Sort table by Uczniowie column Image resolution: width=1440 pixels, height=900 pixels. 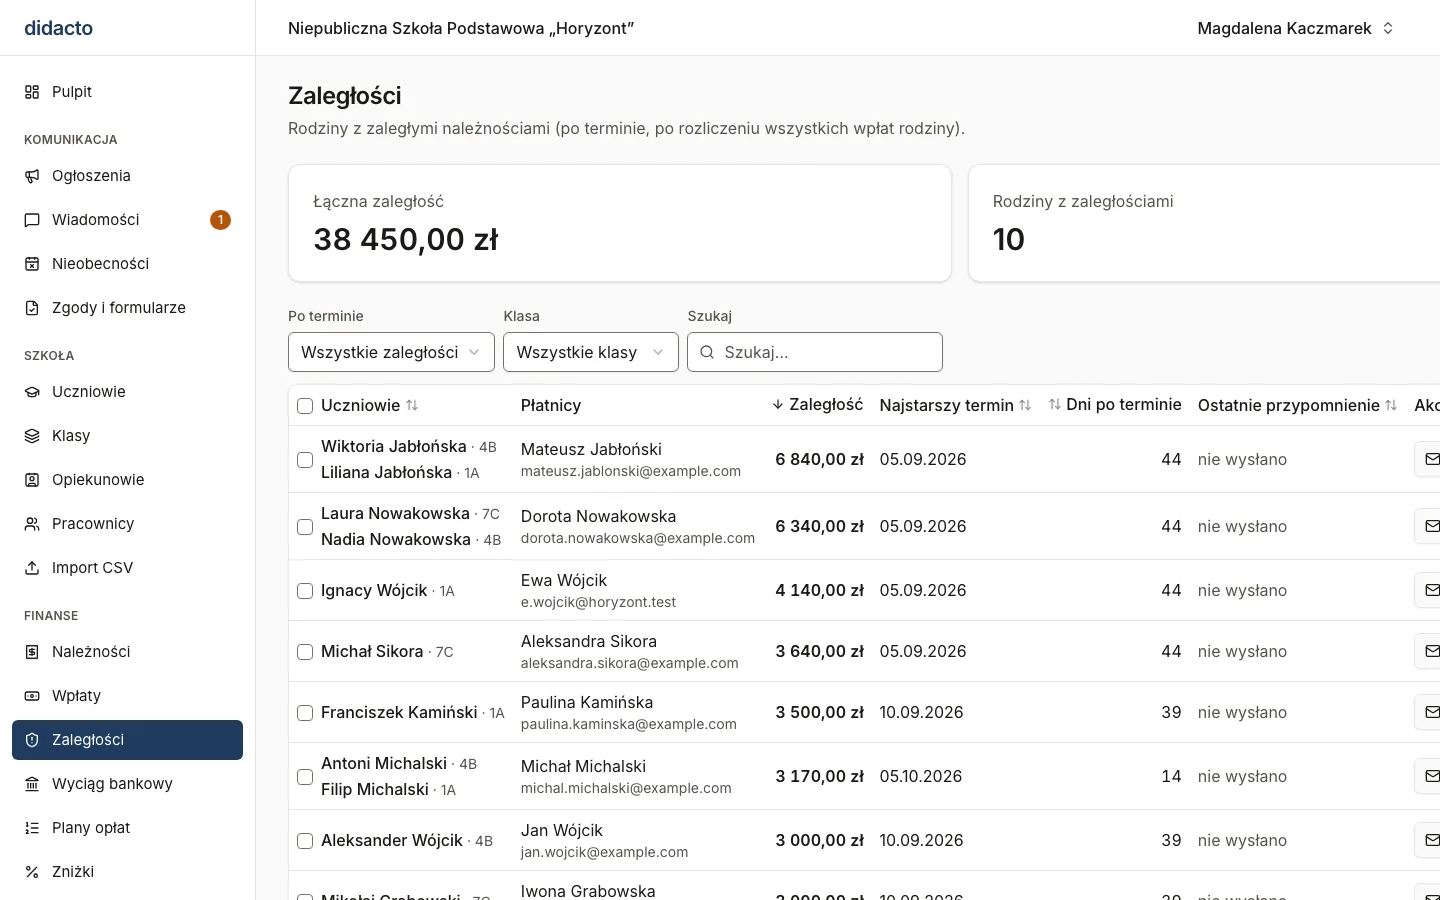[x=370, y=405]
